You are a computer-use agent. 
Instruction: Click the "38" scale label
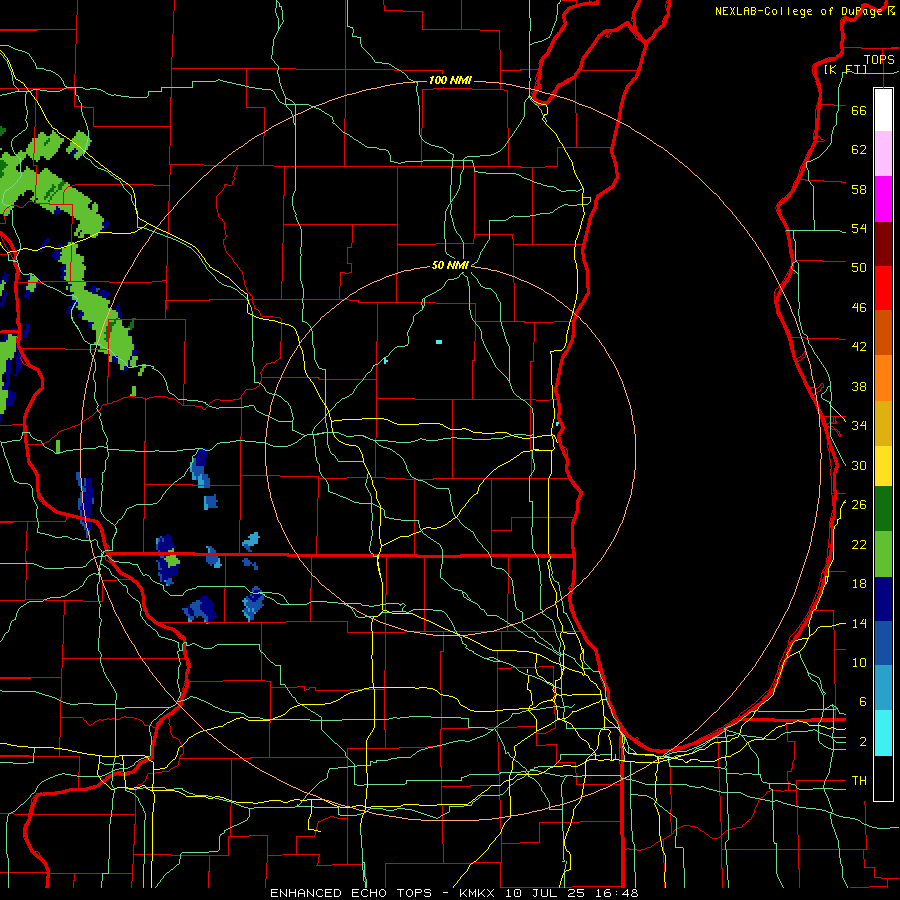coord(859,387)
